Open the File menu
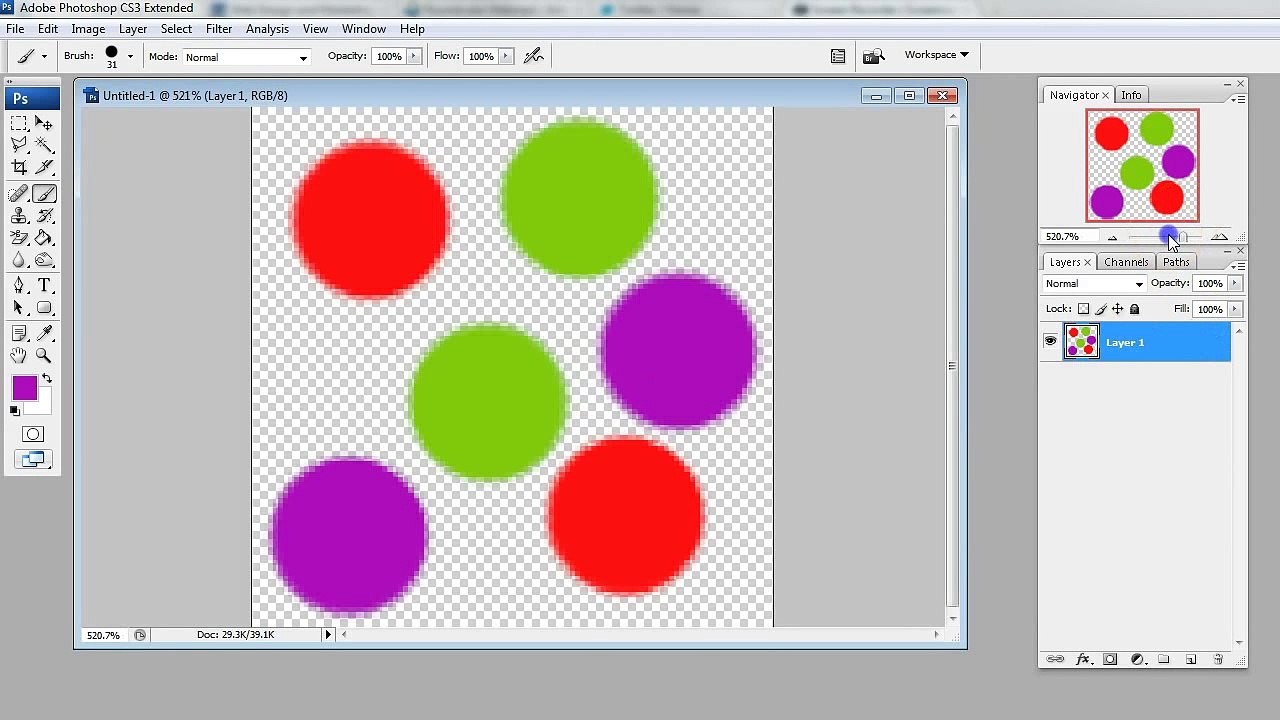Screen dimensions: 1280x720 [15, 29]
